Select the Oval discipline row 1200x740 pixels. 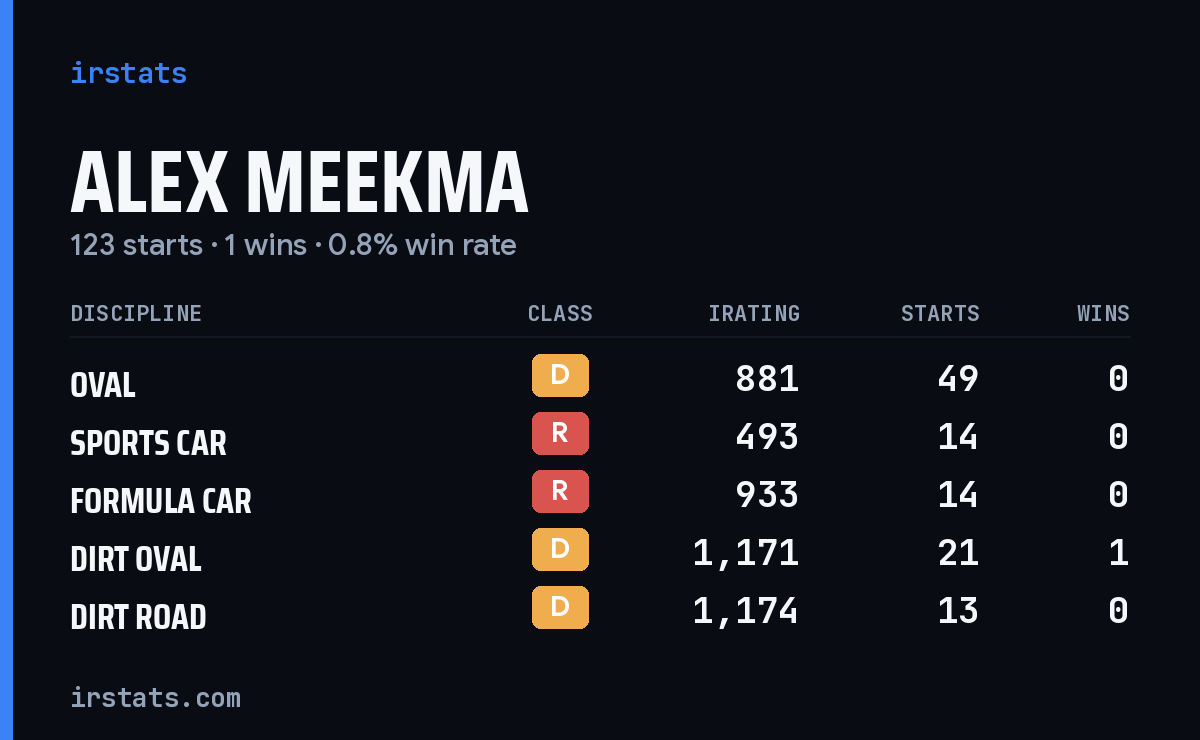tap(600, 379)
